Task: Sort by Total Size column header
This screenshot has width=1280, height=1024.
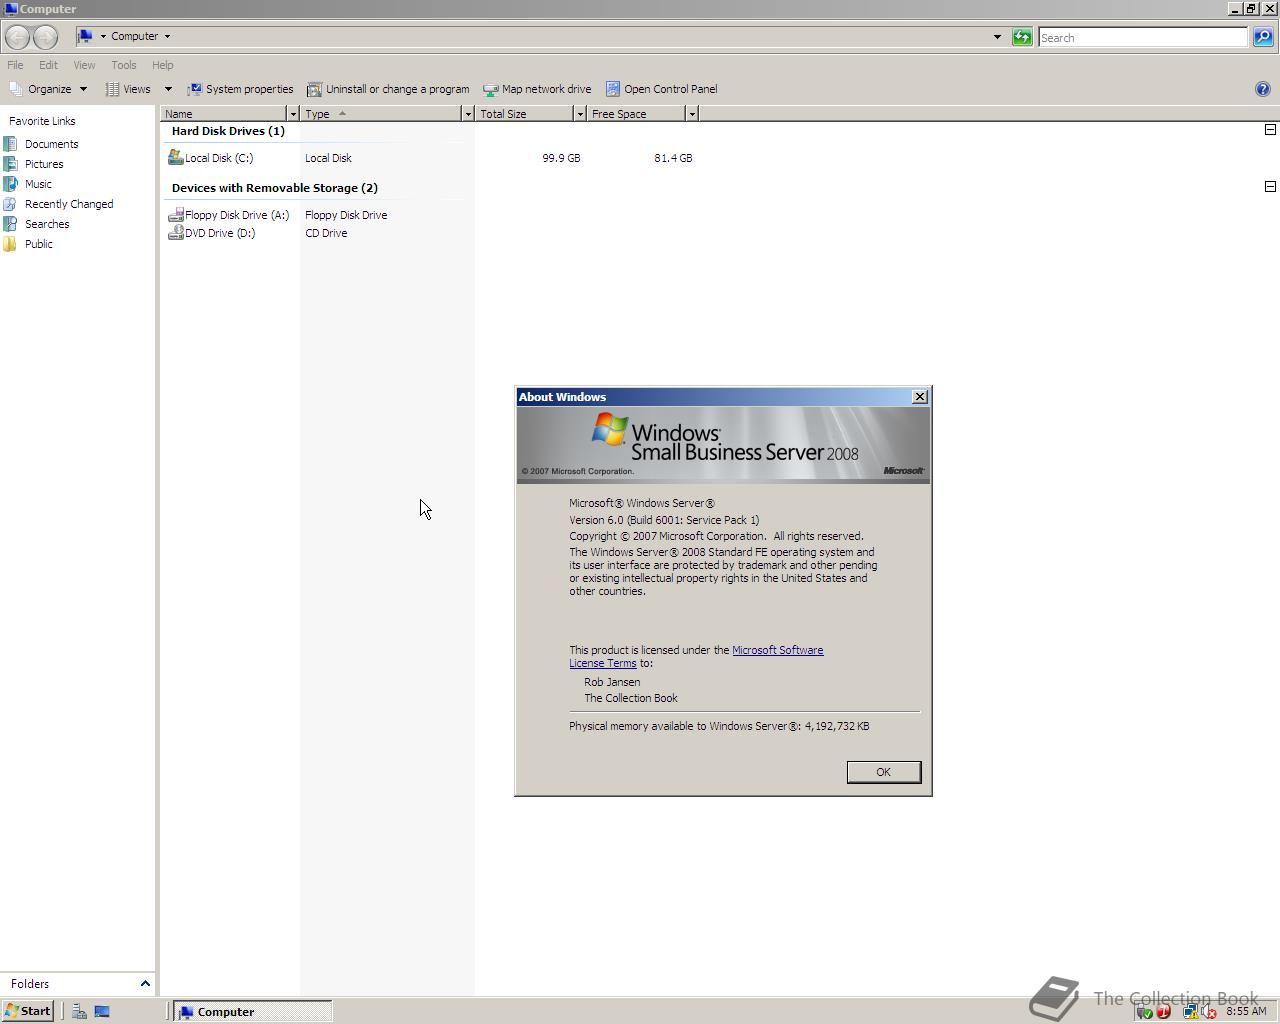Action: click(524, 114)
